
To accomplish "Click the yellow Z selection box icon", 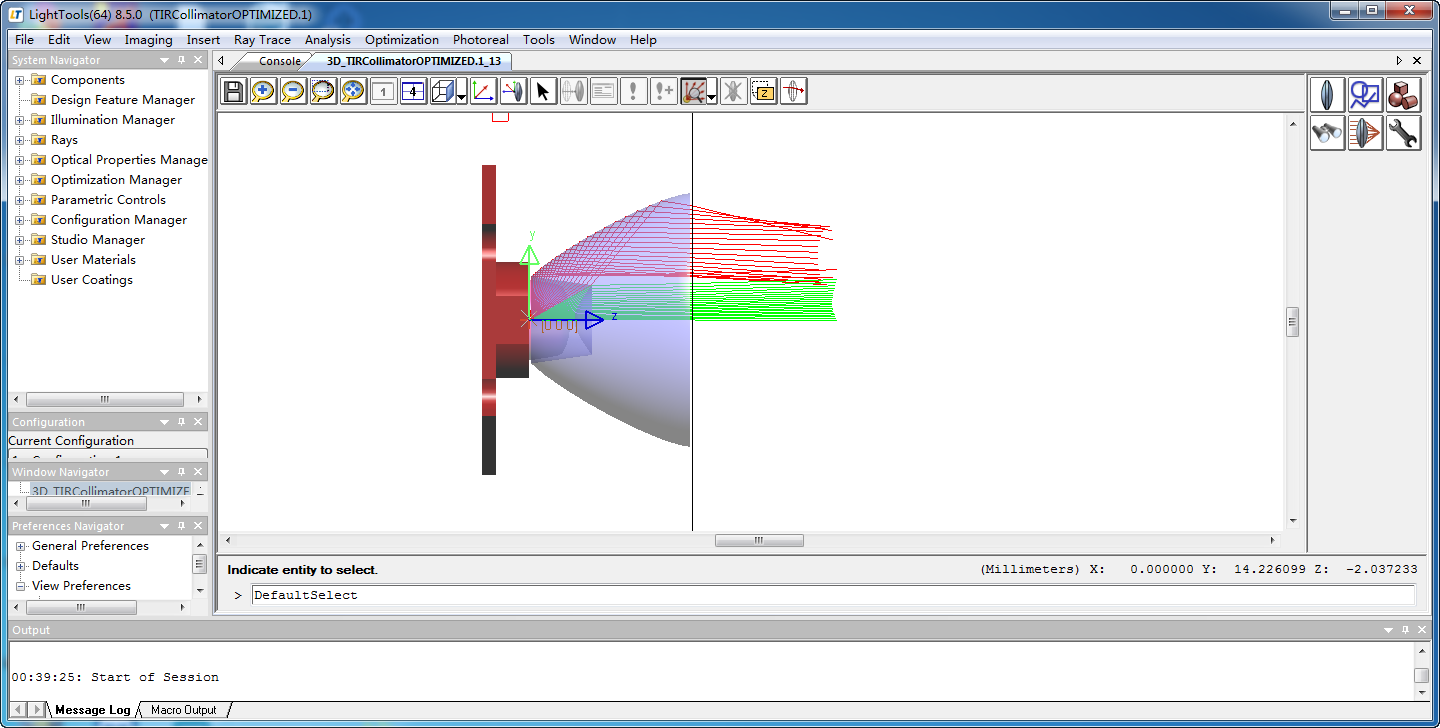I will click(x=763, y=92).
